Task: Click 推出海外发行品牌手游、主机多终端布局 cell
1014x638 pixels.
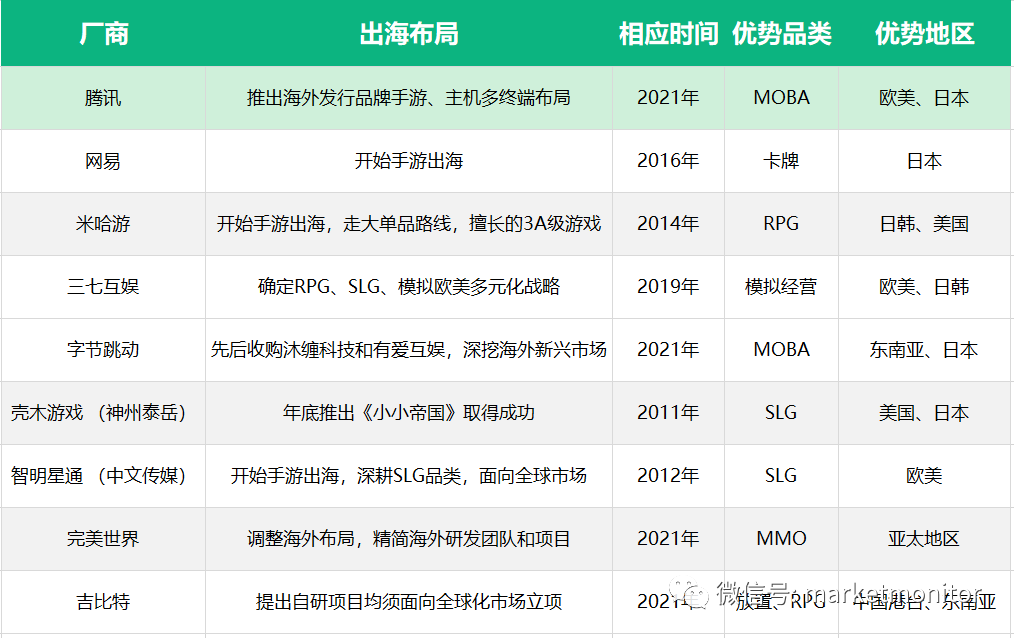Action: click(409, 98)
